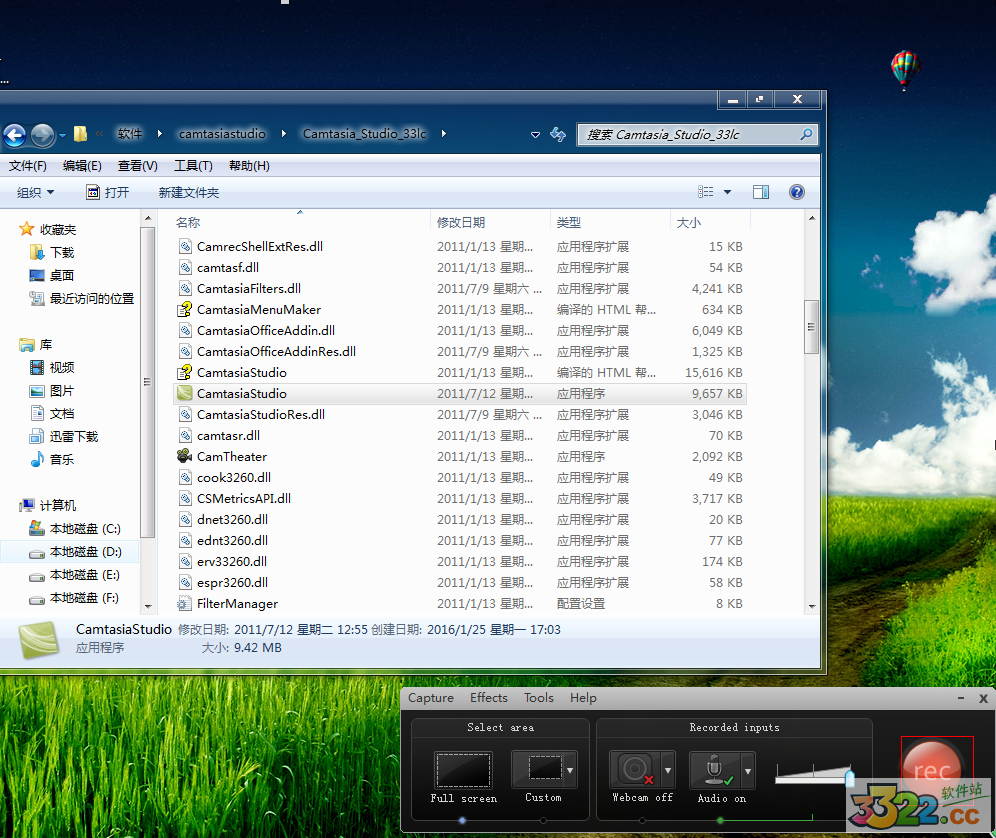Expand the 组织 dropdown

pos(36,193)
